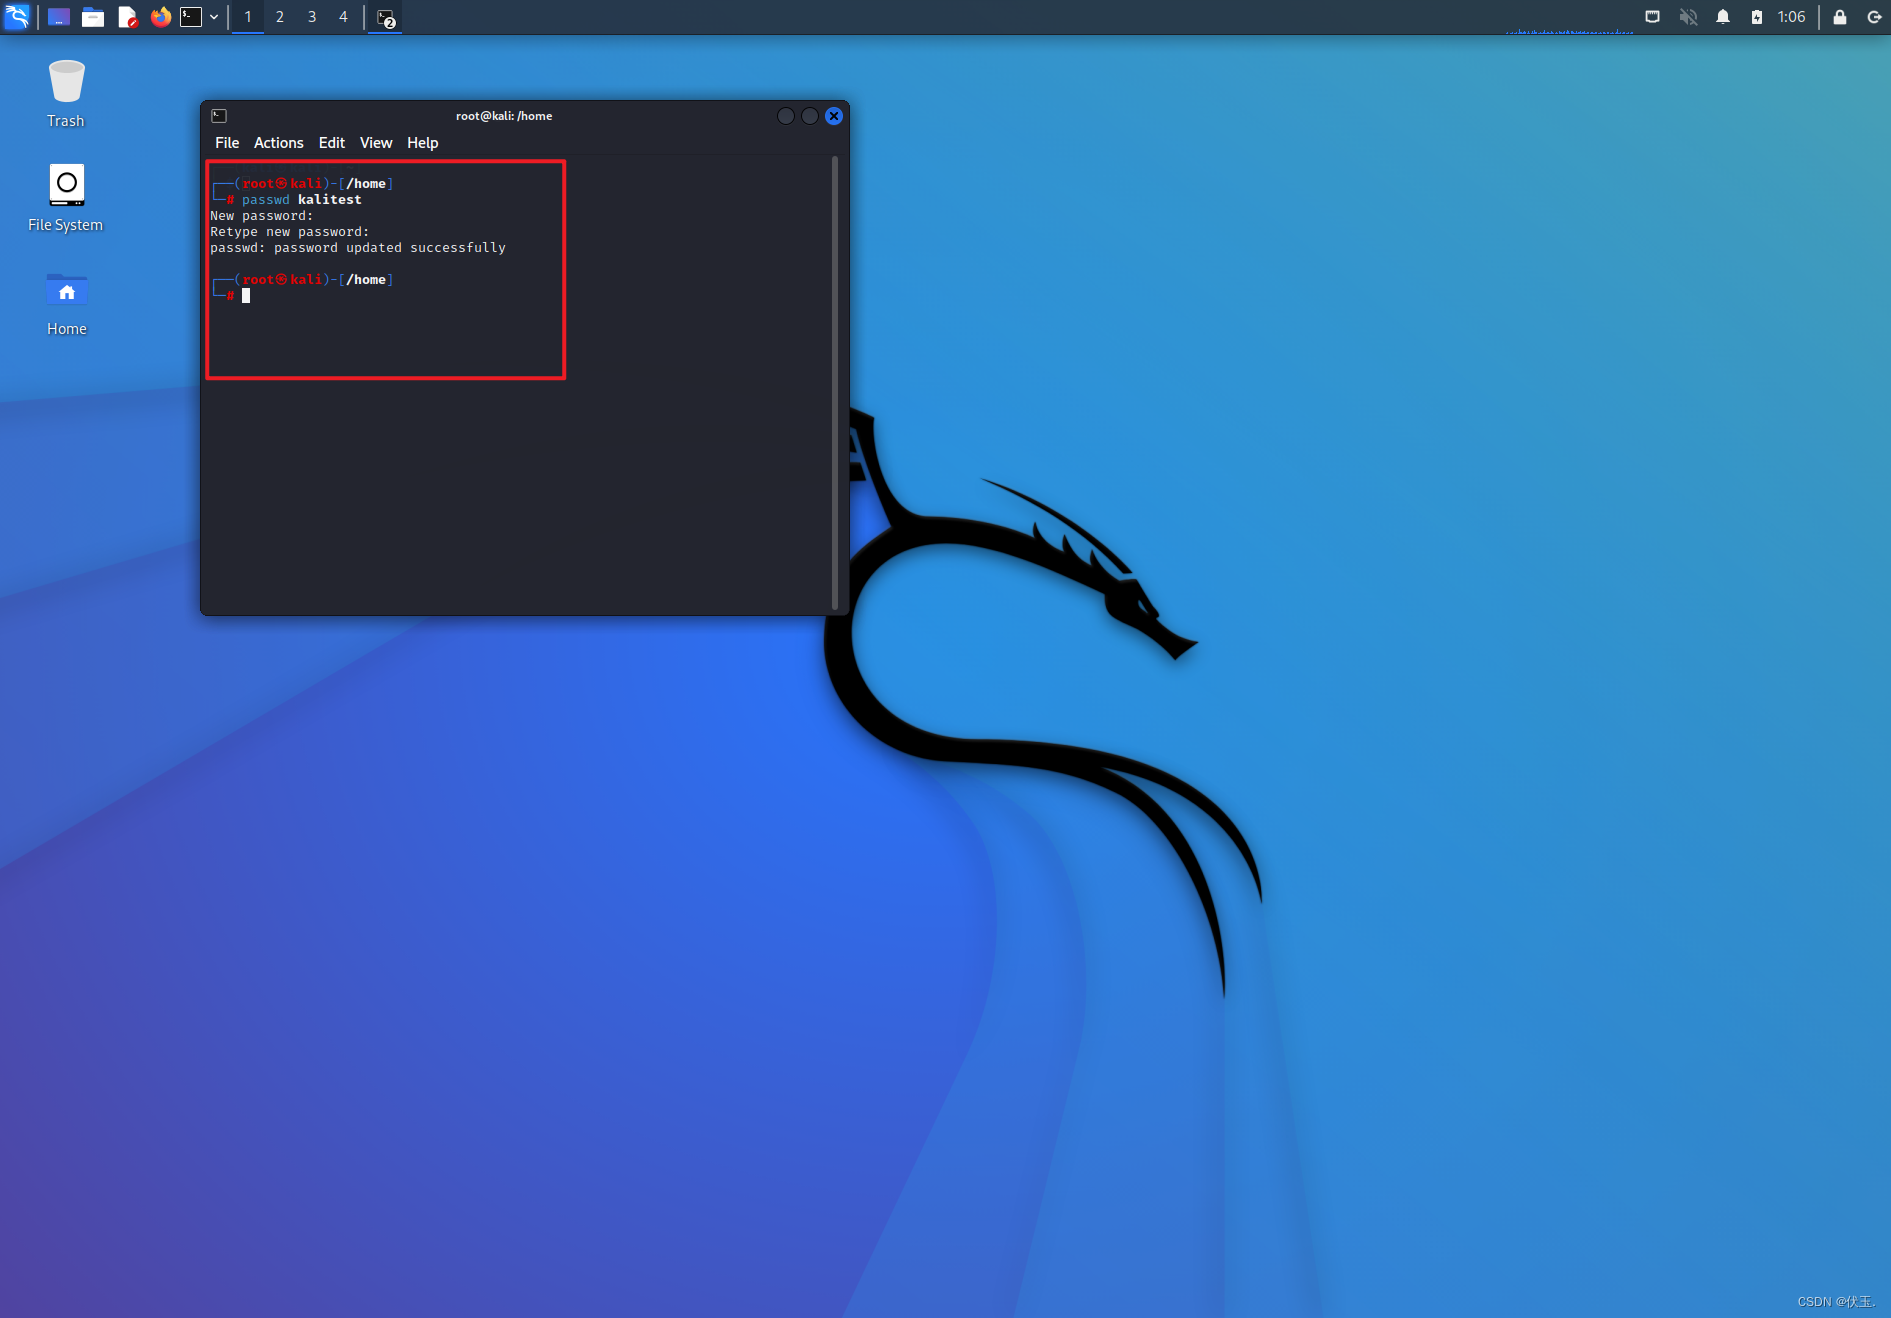Select the Home folder desktop icon
The height and width of the screenshot is (1318, 1891).
(x=66, y=303)
